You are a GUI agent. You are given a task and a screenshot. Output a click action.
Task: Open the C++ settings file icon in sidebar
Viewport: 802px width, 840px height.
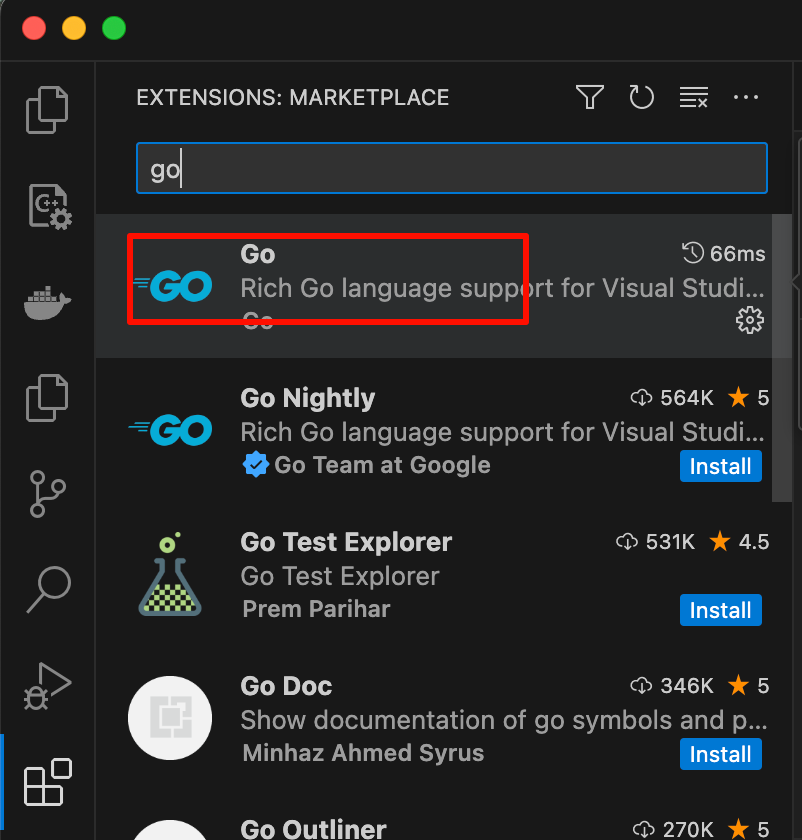pos(47,207)
